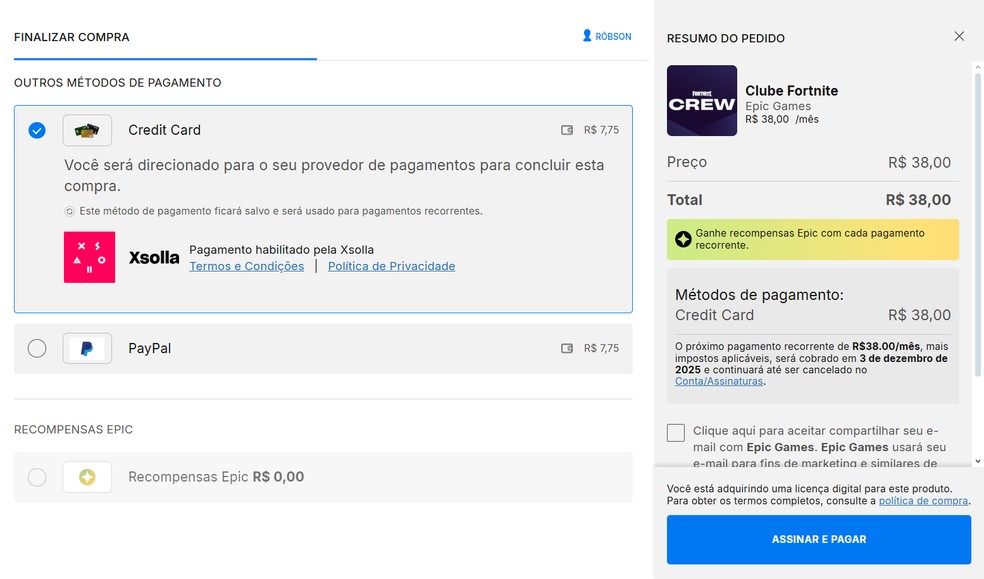
Task: Click the Xsolla pink logo image
Action: 89,257
